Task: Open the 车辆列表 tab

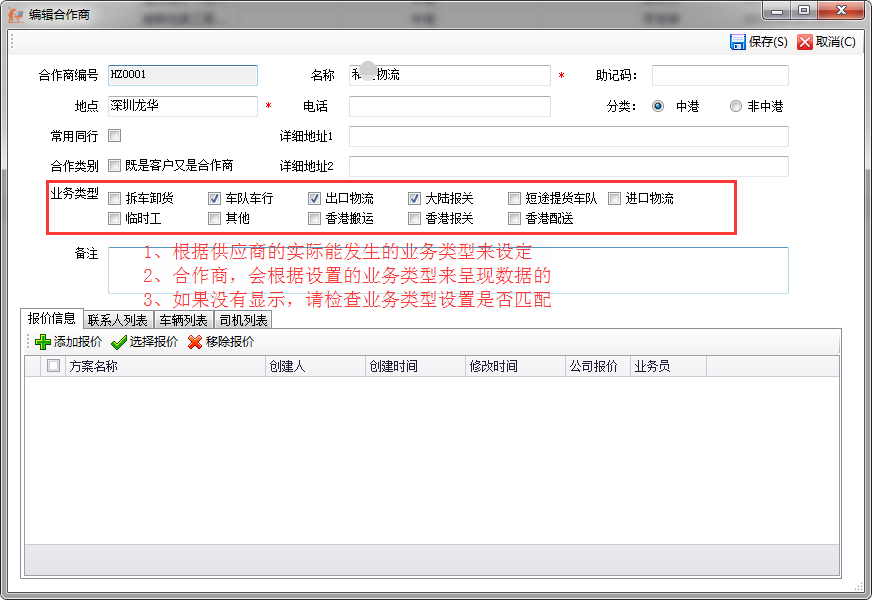Action: [183, 320]
